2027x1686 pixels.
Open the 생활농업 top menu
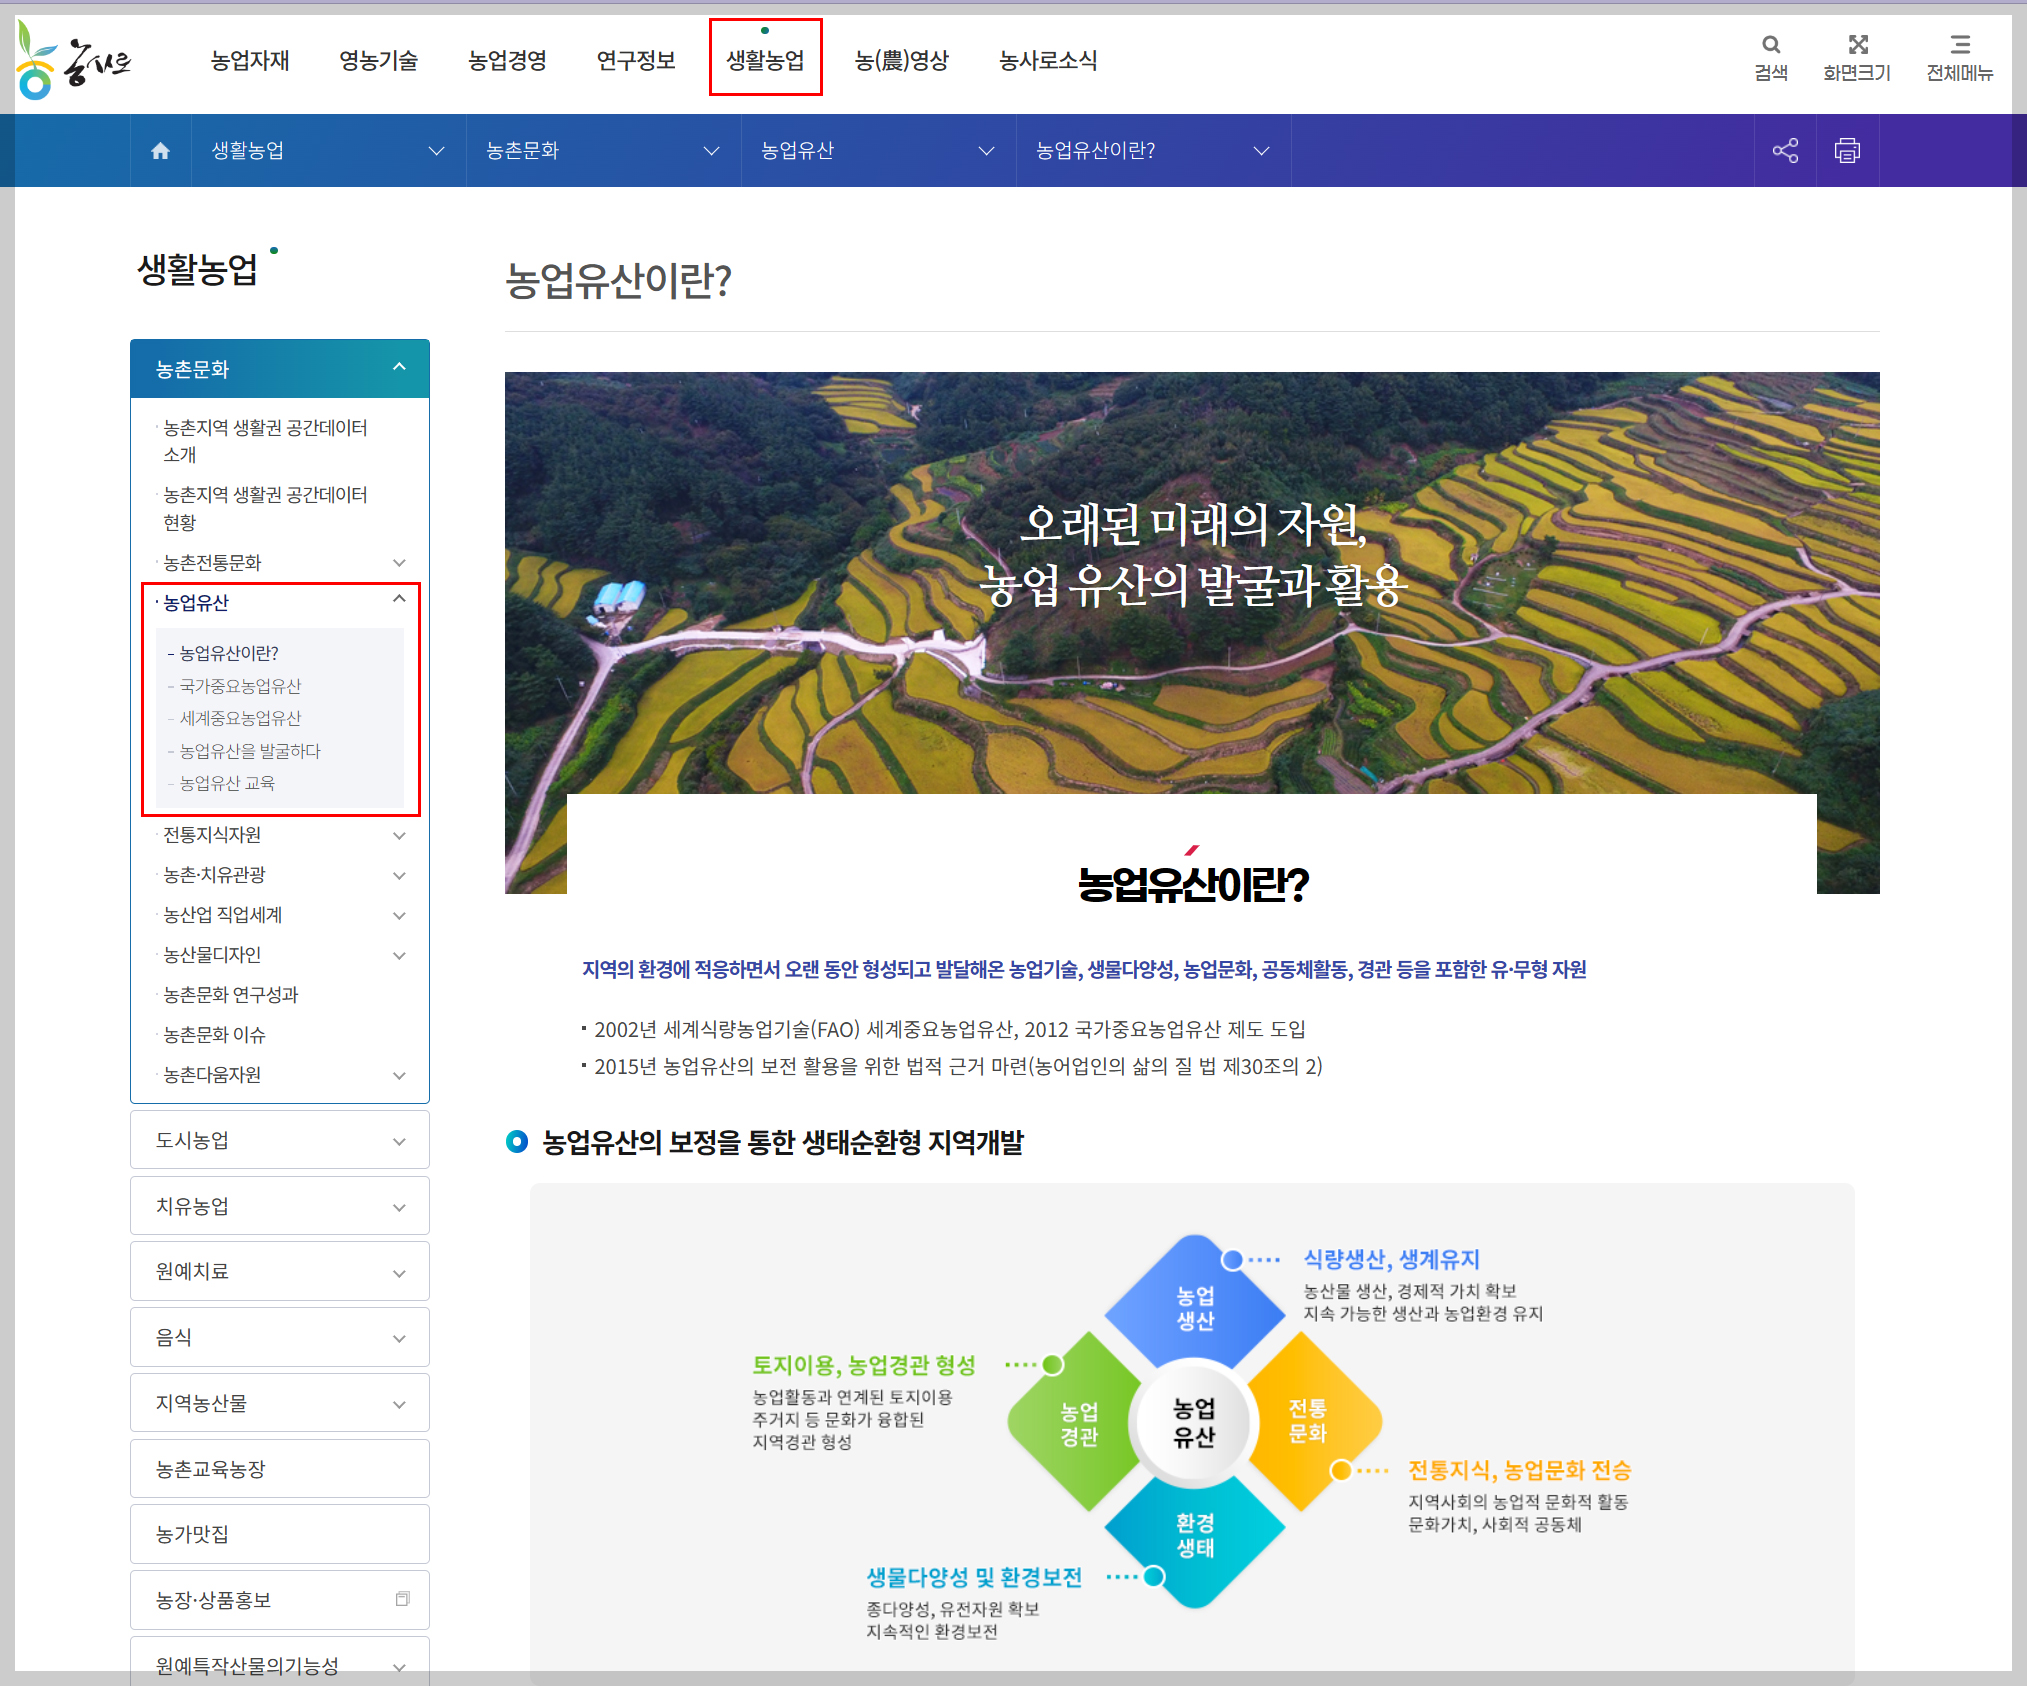[765, 61]
